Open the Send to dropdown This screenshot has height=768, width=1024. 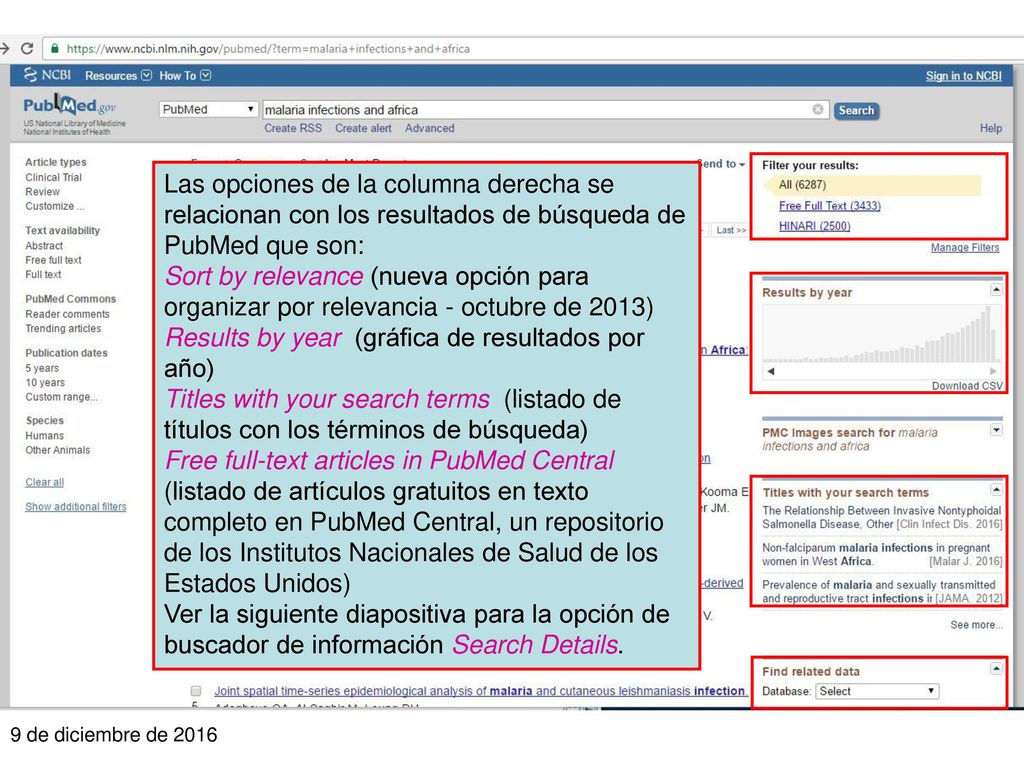(722, 164)
